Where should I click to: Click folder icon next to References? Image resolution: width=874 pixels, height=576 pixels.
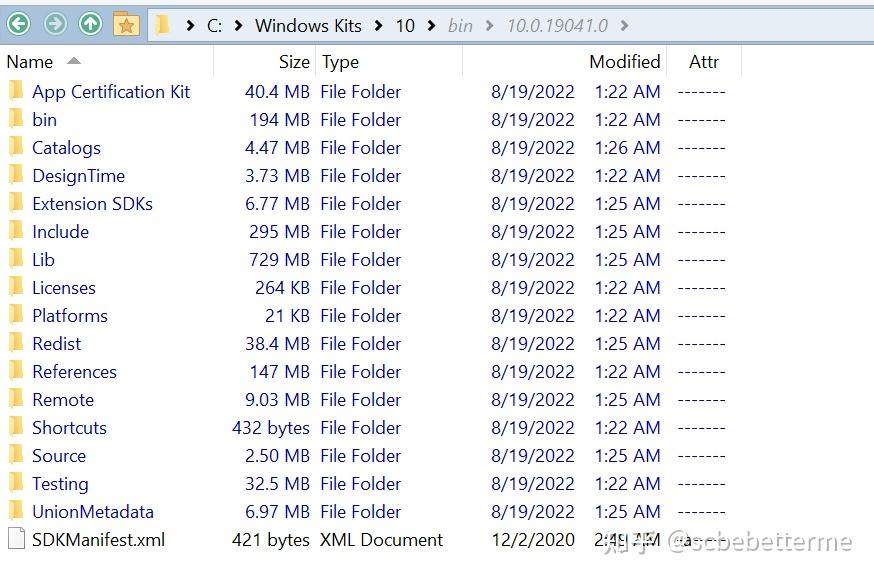[16, 371]
